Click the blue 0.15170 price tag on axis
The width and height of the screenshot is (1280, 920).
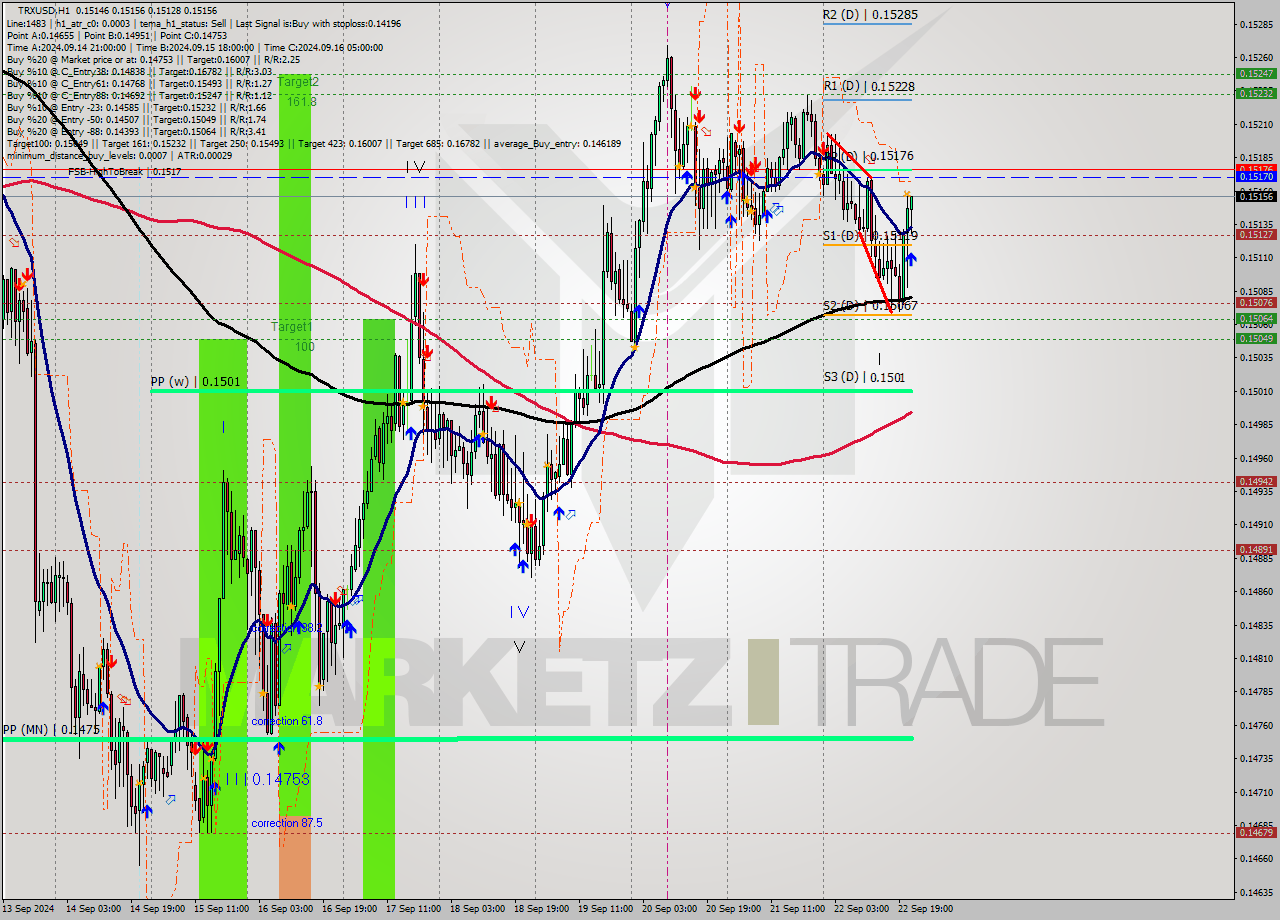point(1256,177)
